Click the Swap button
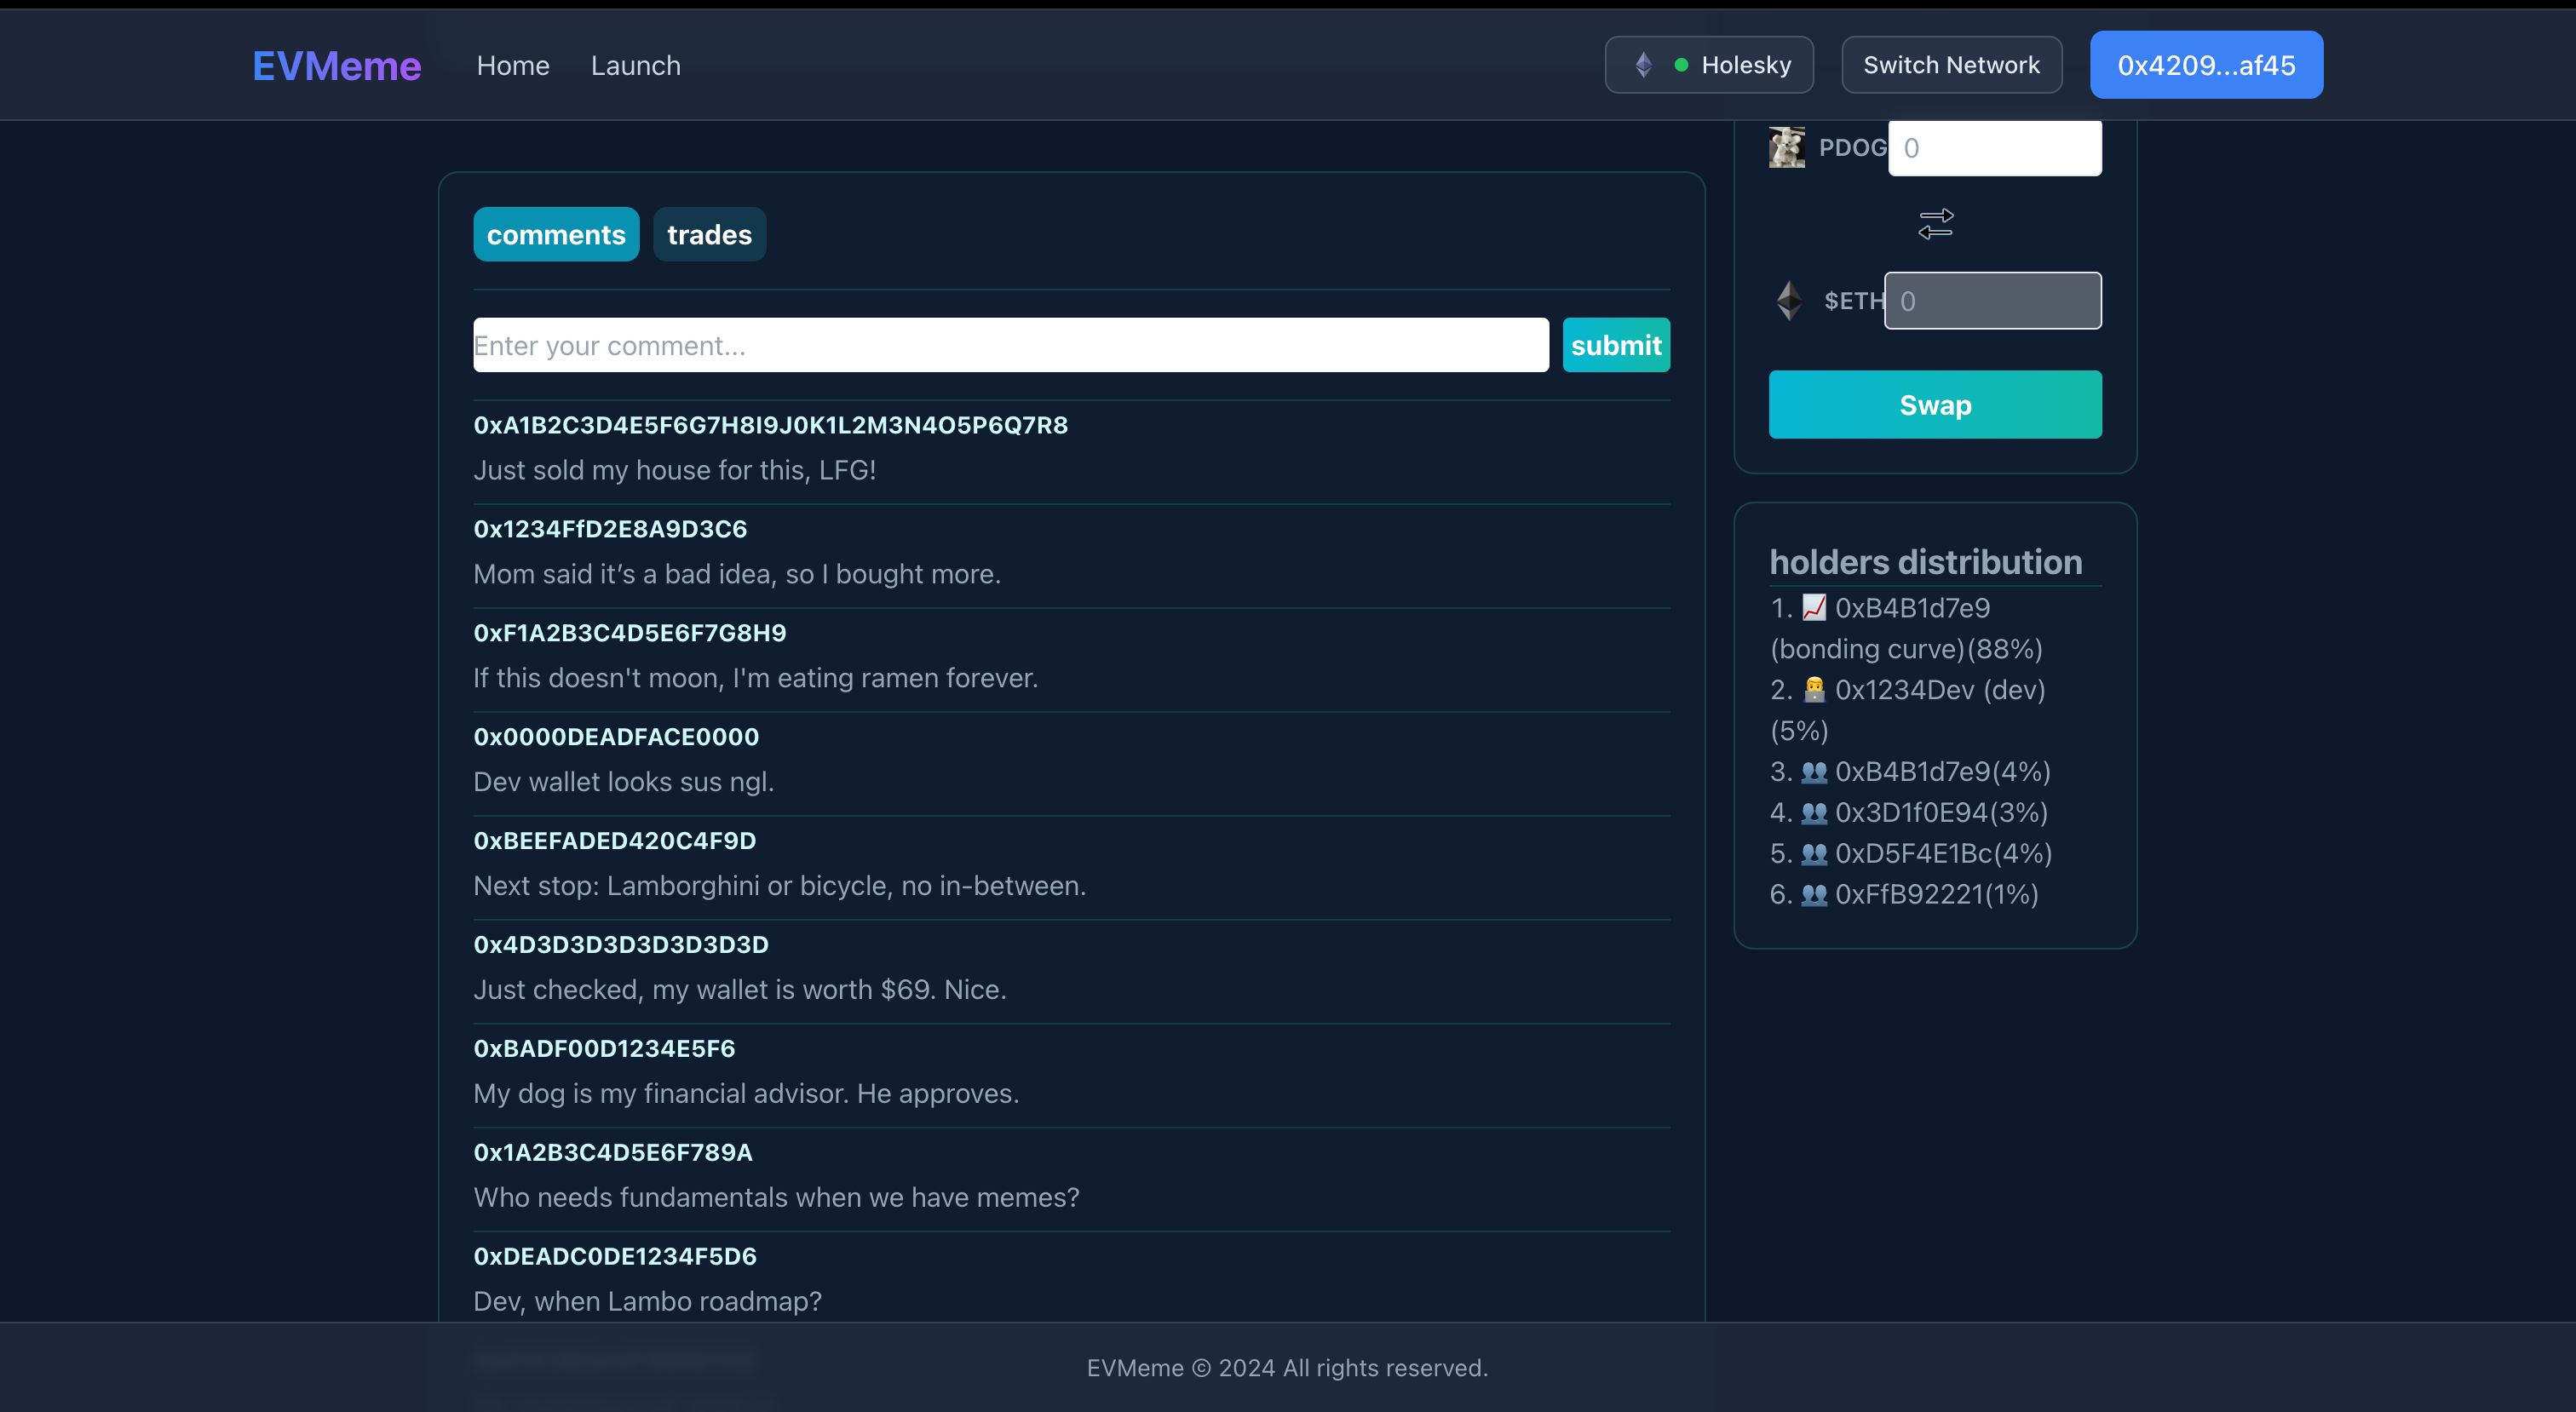The image size is (2576, 1412). pos(1935,404)
